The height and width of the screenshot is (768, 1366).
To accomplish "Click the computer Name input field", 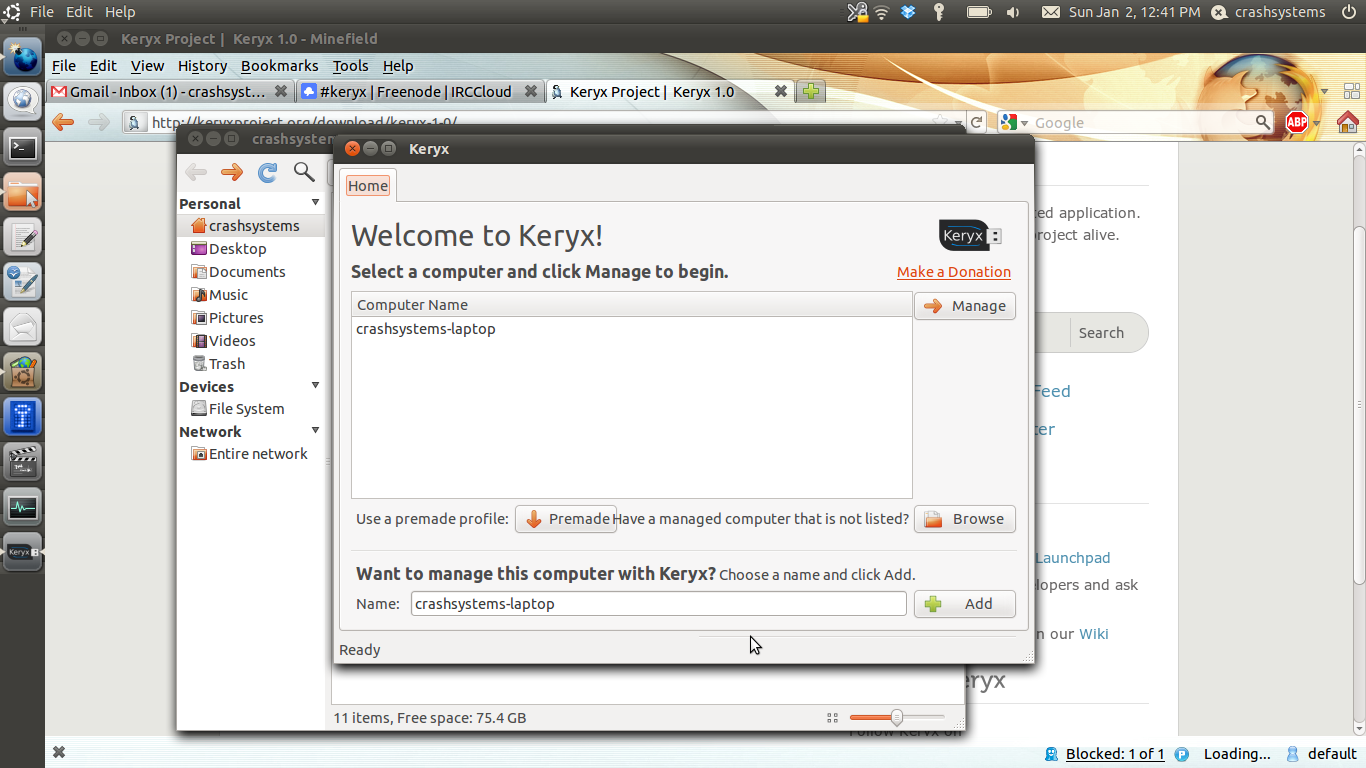I will 658,604.
